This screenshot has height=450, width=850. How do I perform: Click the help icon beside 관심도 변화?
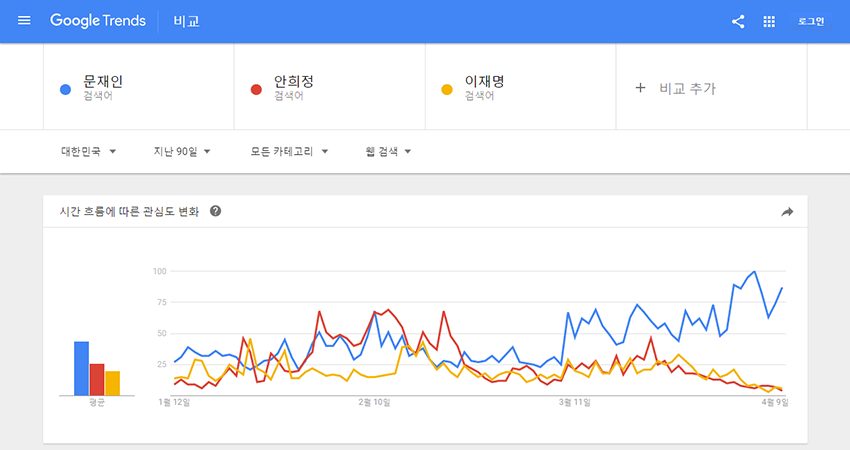pyautogui.click(x=215, y=211)
